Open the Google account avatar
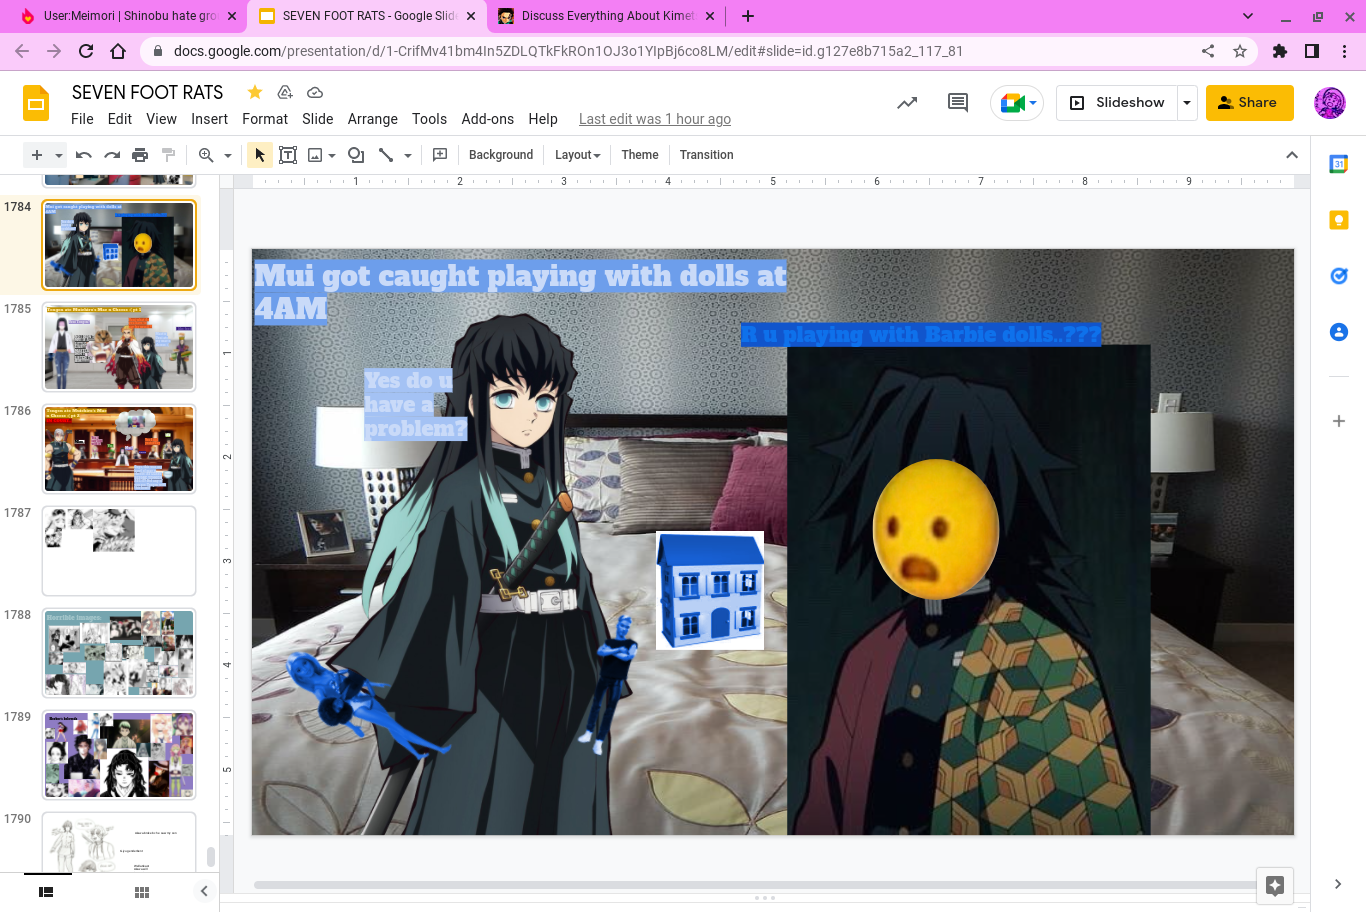Screen dimensions: 1366x912 click(x=1330, y=102)
